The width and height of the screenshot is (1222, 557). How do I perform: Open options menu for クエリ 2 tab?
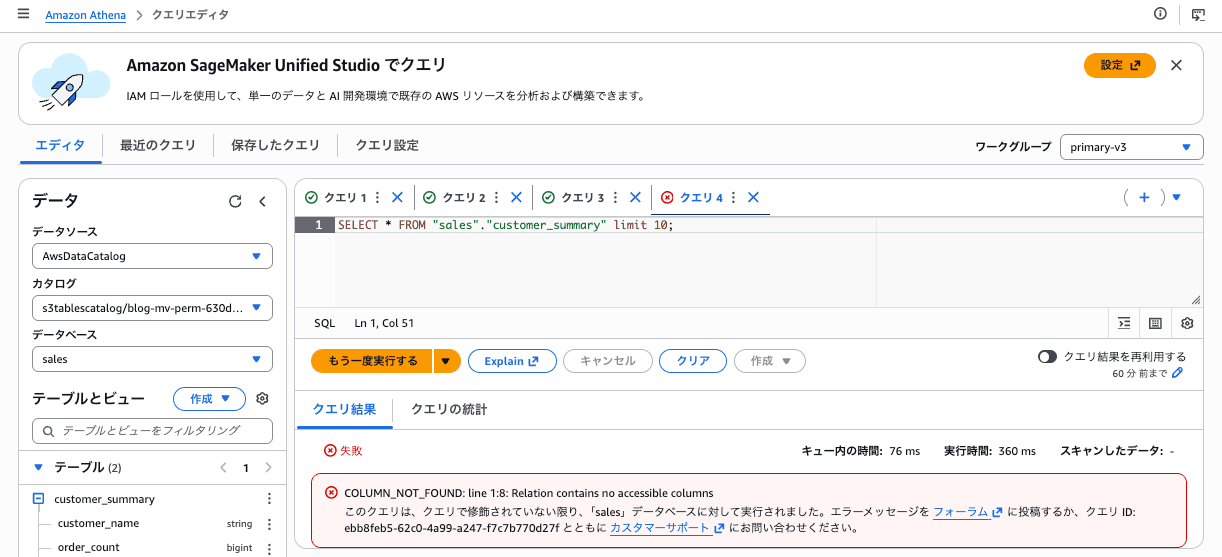pyautogui.click(x=497, y=198)
